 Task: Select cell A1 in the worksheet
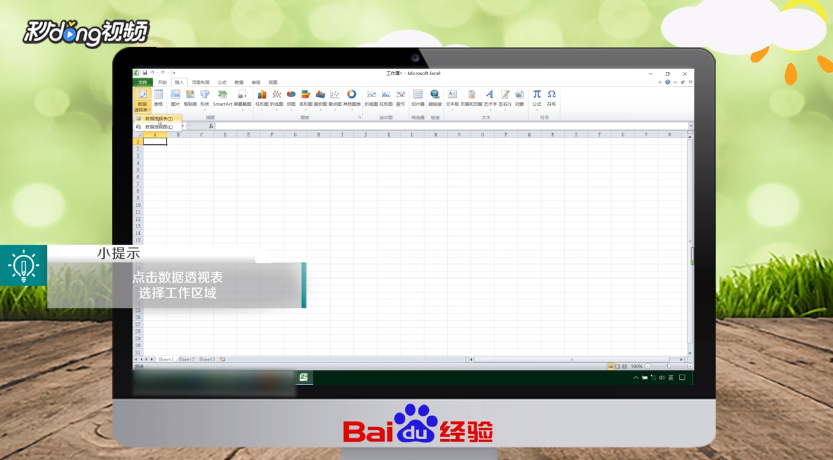pyautogui.click(x=155, y=141)
